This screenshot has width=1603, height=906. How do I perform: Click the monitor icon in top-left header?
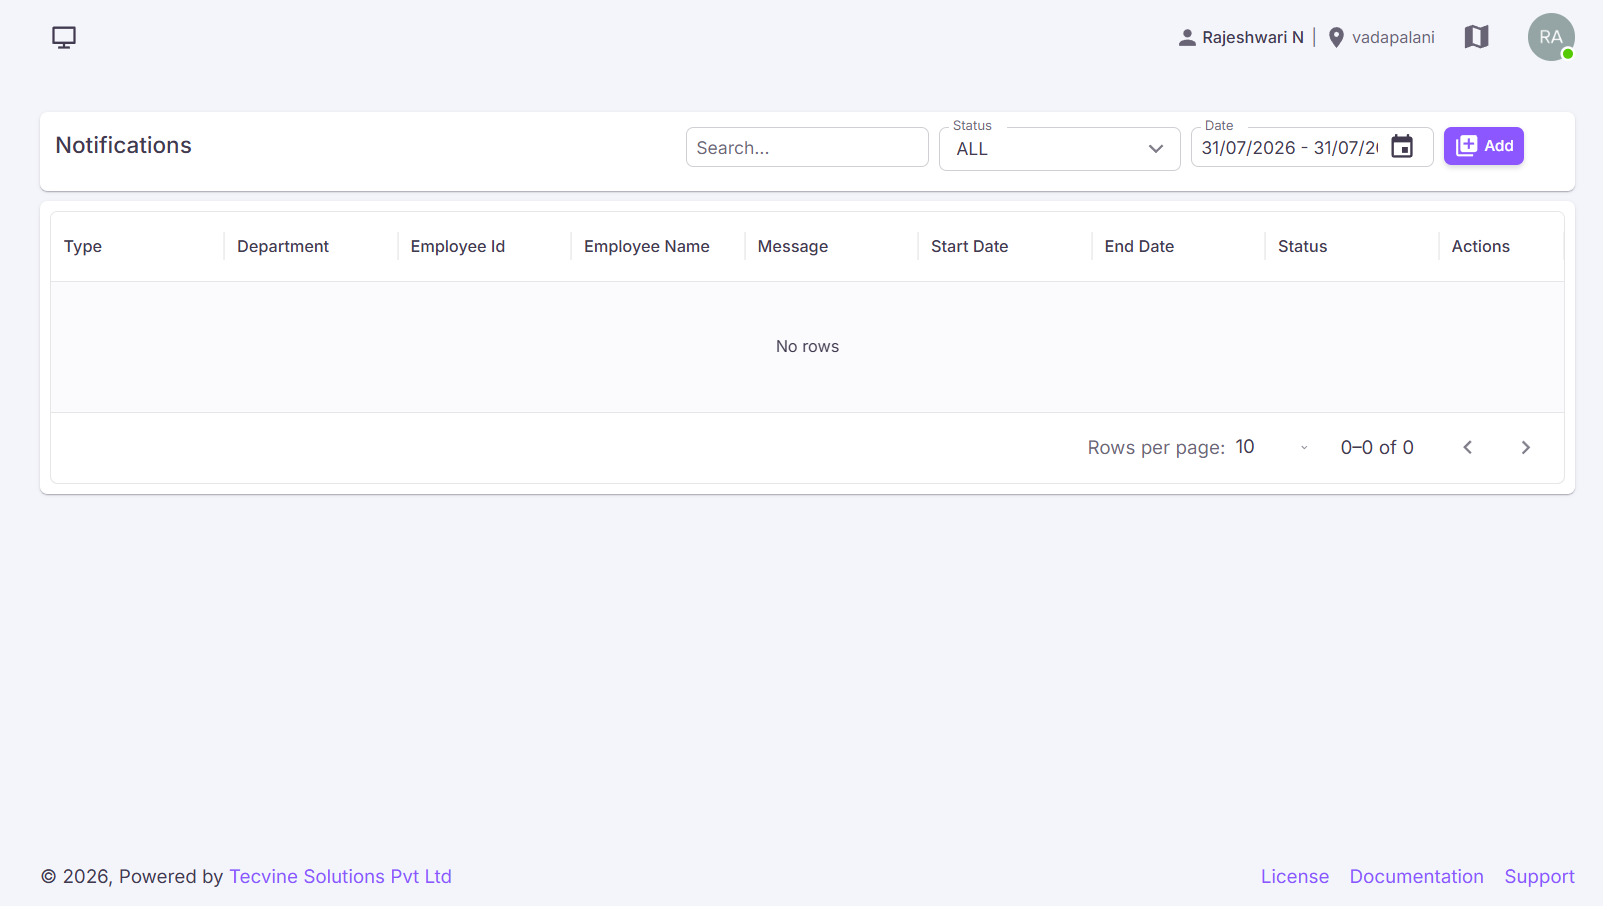click(64, 38)
